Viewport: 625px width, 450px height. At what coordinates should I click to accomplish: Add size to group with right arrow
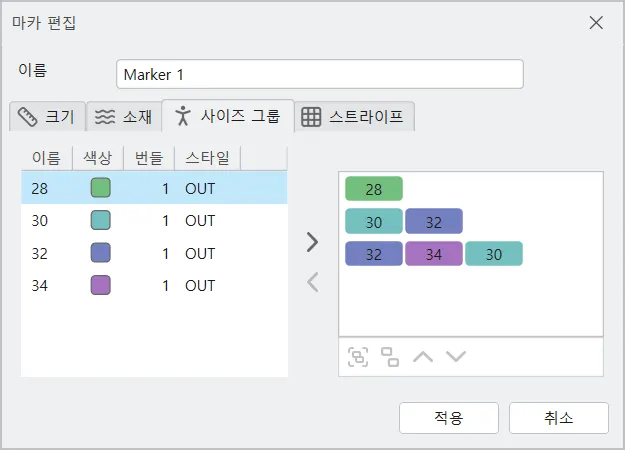coord(313,242)
